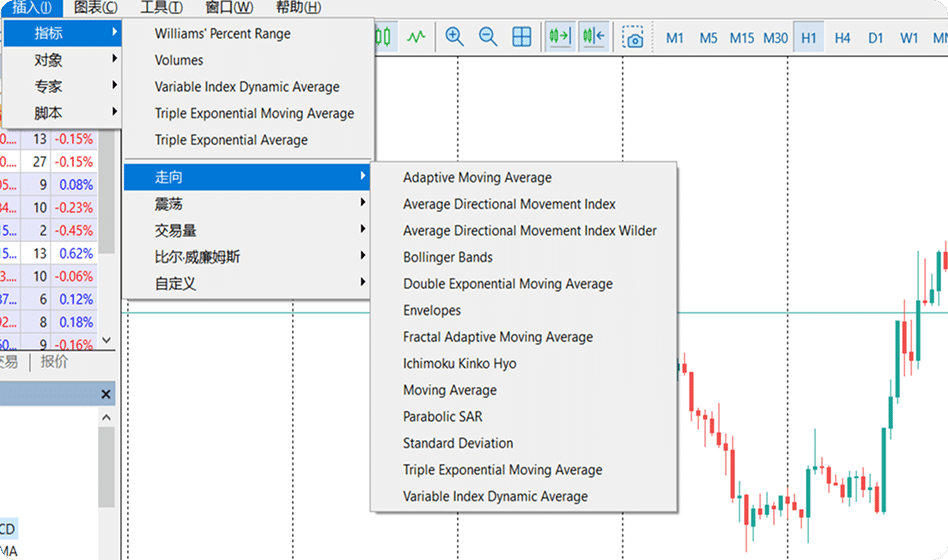Switch to the H1 timeframe
Image resolution: width=948 pixels, height=560 pixels.
point(809,38)
